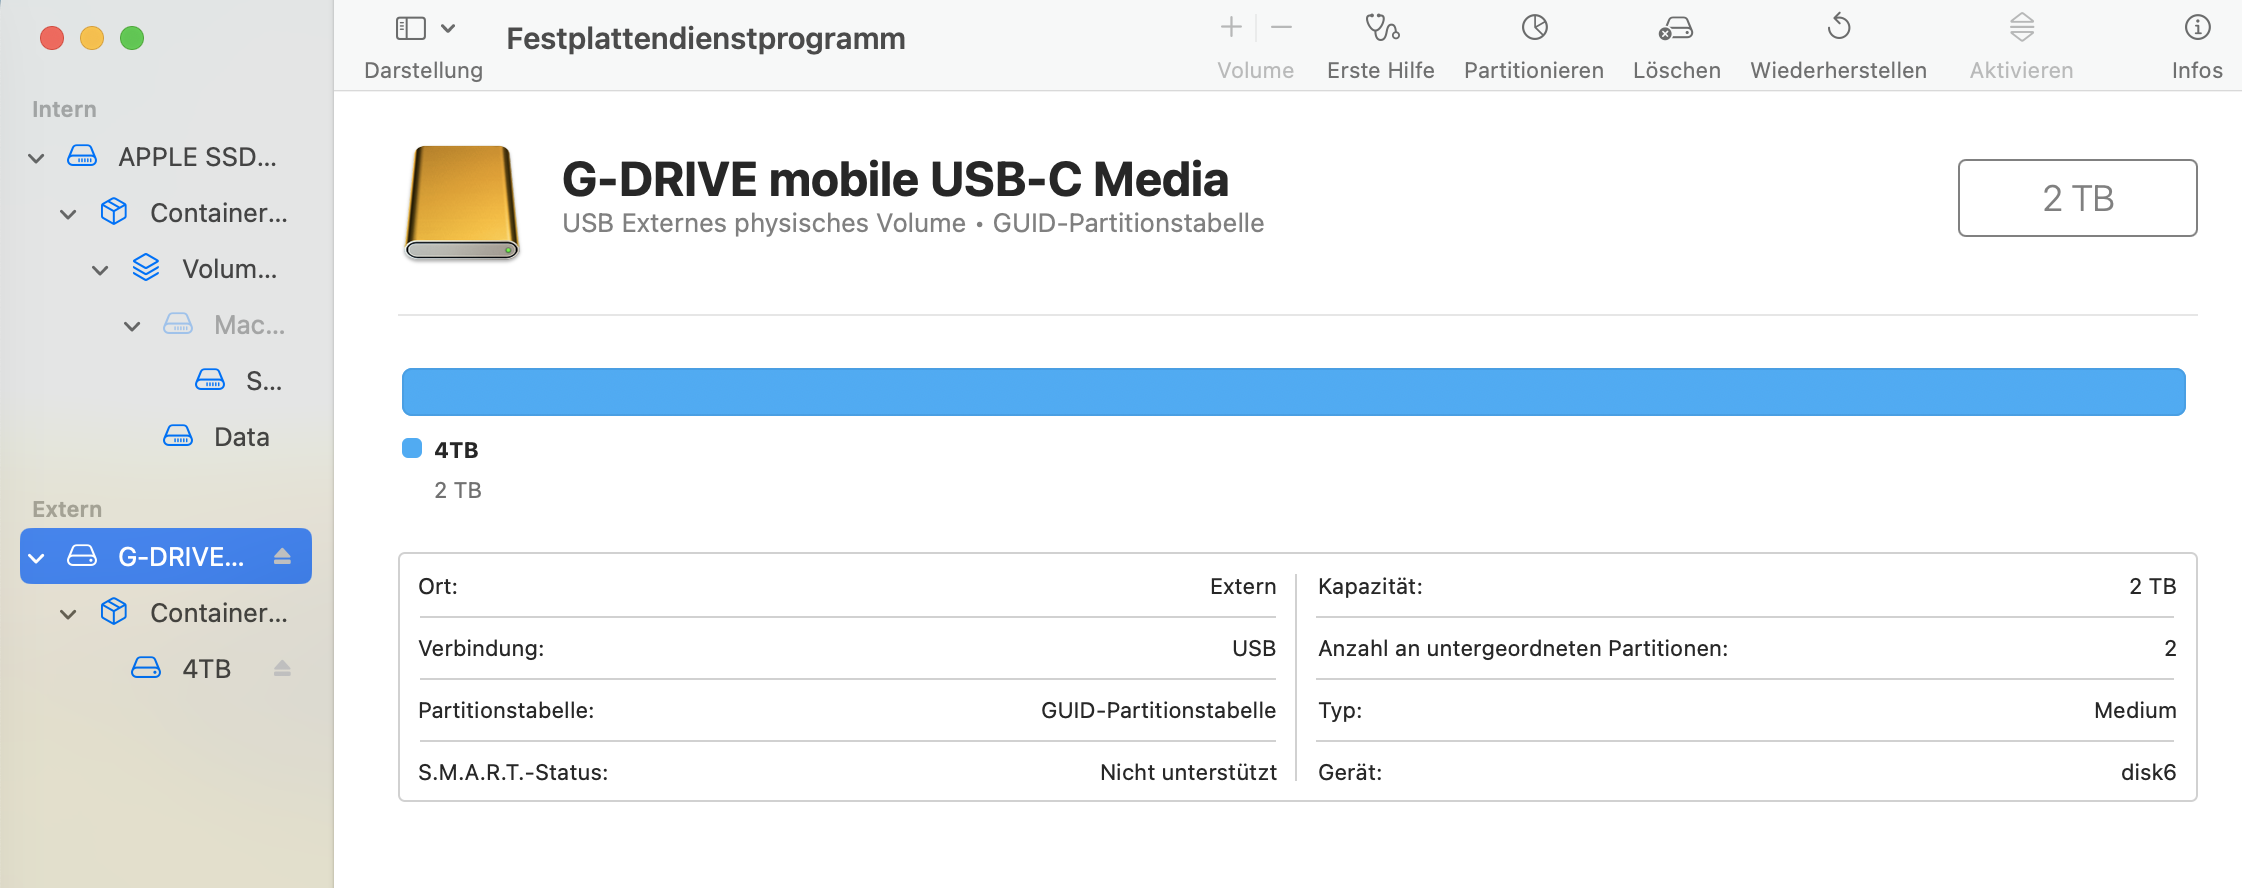Click the Aktivieren mount icon
Image resolution: width=2242 pixels, height=888 pixels.
tap(2021, 28)
